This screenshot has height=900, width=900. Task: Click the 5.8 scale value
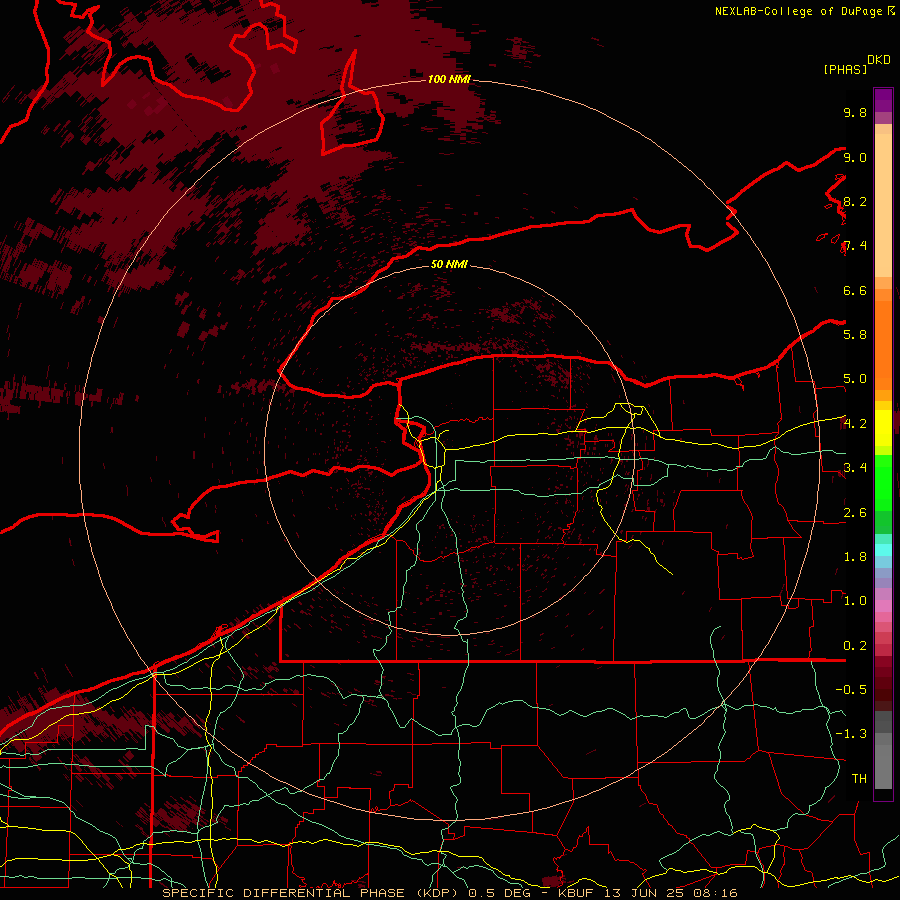(855, 335)
